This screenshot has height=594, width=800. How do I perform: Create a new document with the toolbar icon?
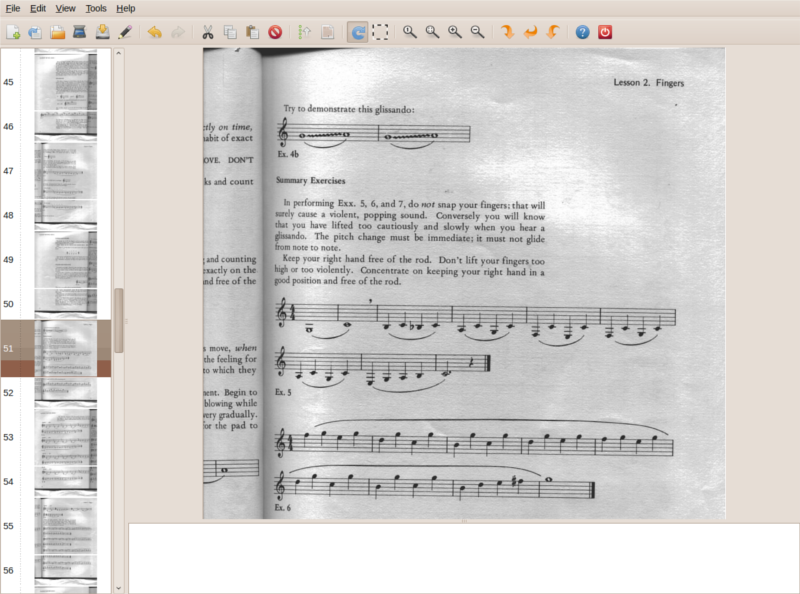point(14,32)
